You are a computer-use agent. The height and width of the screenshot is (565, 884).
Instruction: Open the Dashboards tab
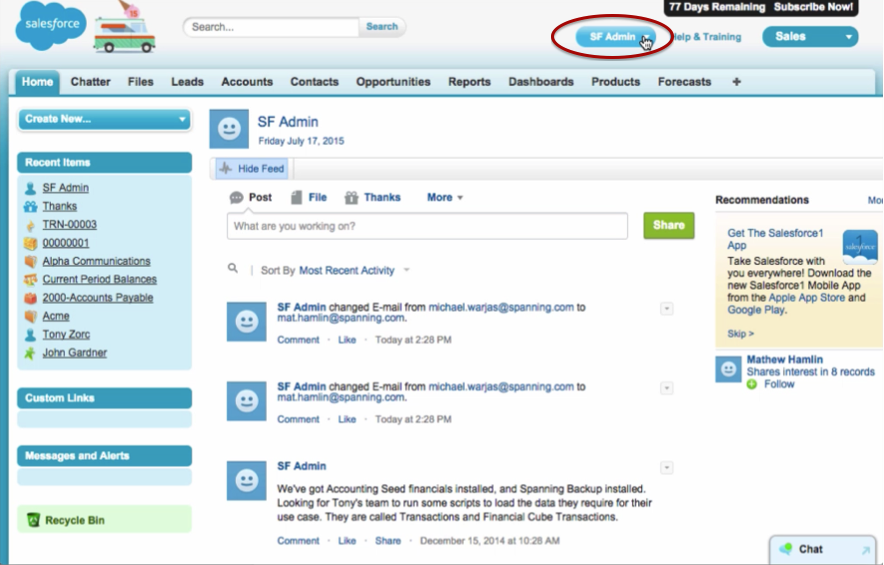coord(541,82)
